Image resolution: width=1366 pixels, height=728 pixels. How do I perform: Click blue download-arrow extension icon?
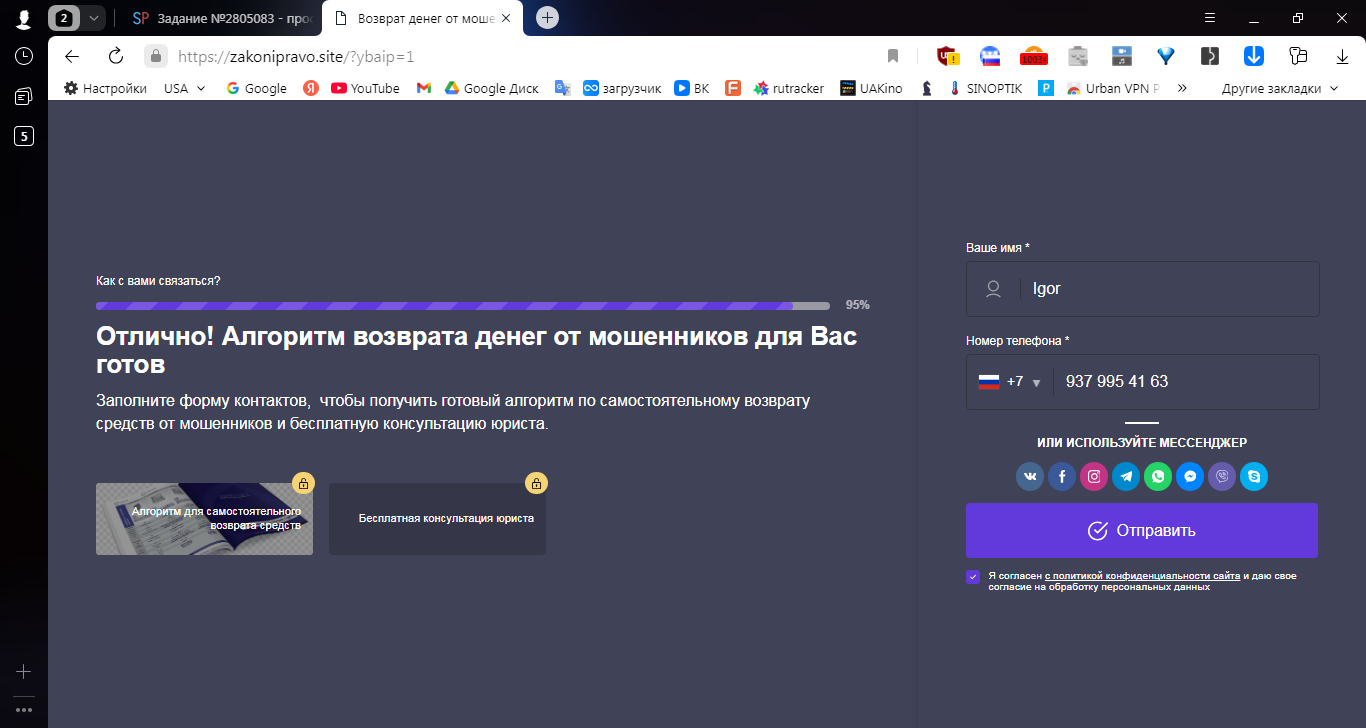[1254, 56]
